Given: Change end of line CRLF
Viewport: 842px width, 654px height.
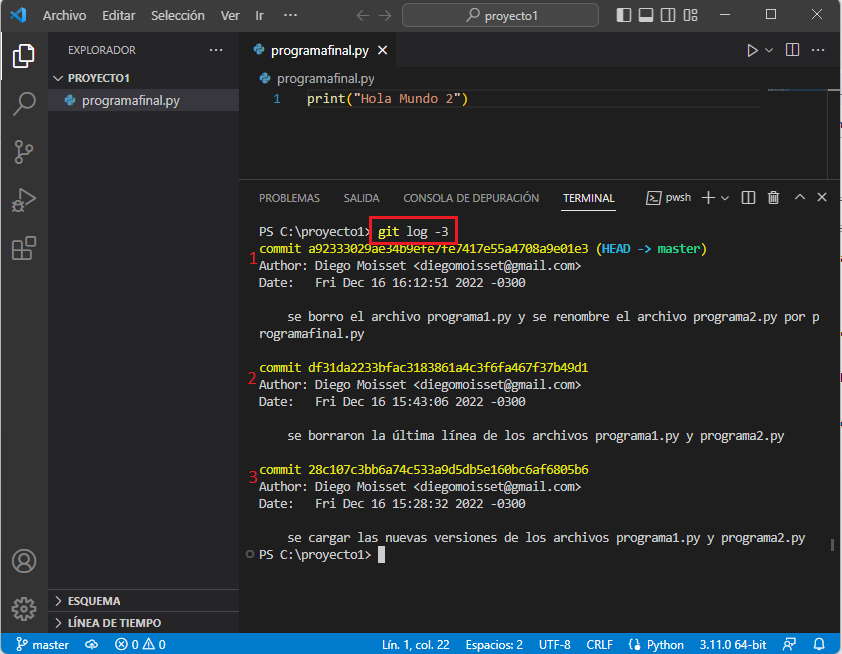Looking at the screenshot, I should pyautogui.click(x=600, y=644).
